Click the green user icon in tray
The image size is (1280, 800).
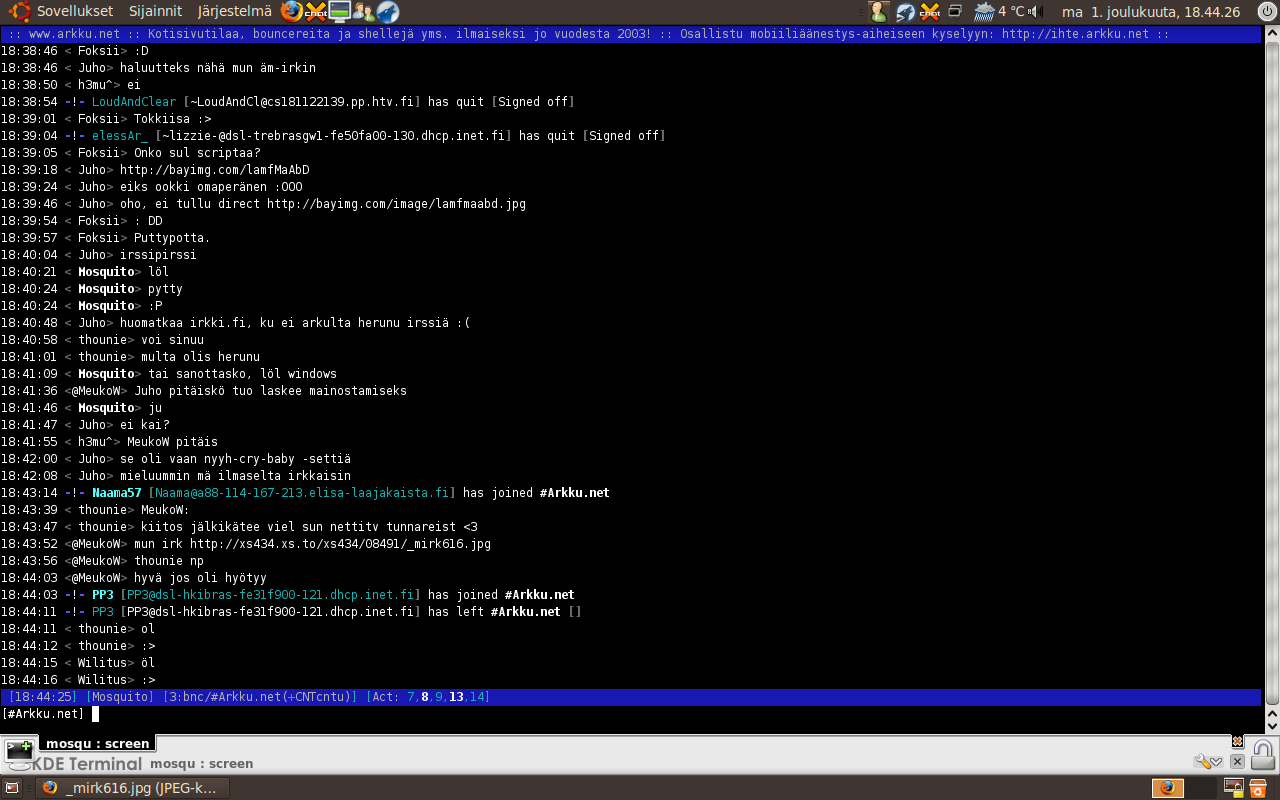coord(878,12)
